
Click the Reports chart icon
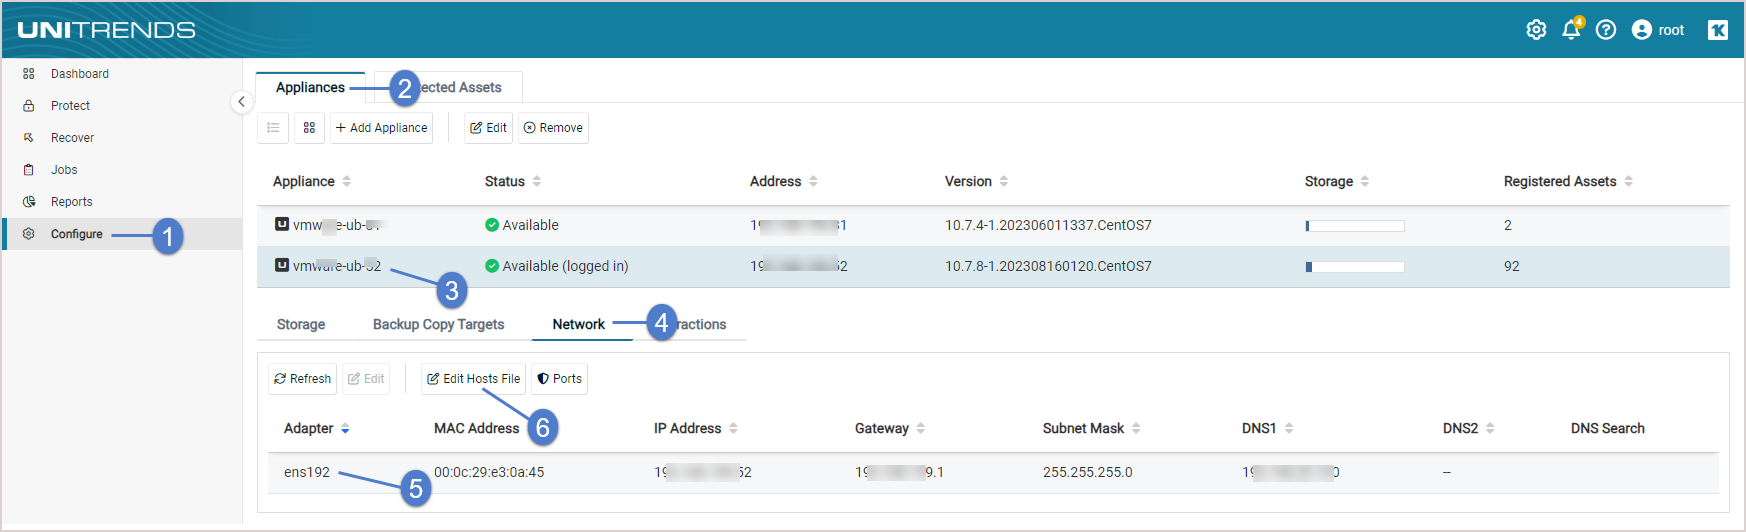pyautogui.click(x=29, y=202)
